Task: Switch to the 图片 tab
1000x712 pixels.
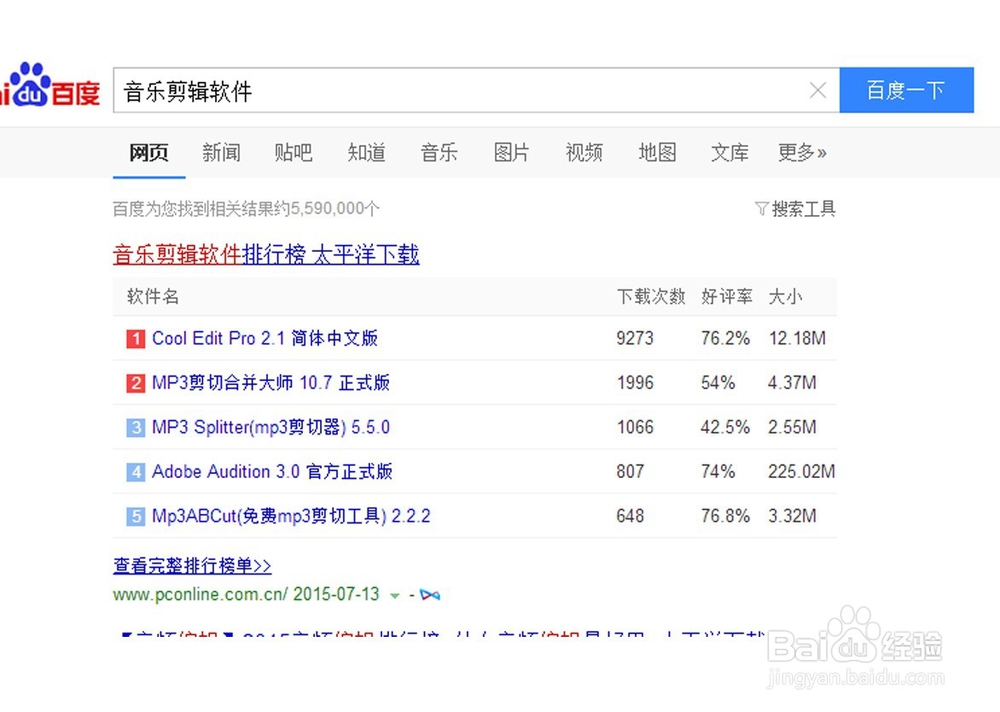Action: 511,152
